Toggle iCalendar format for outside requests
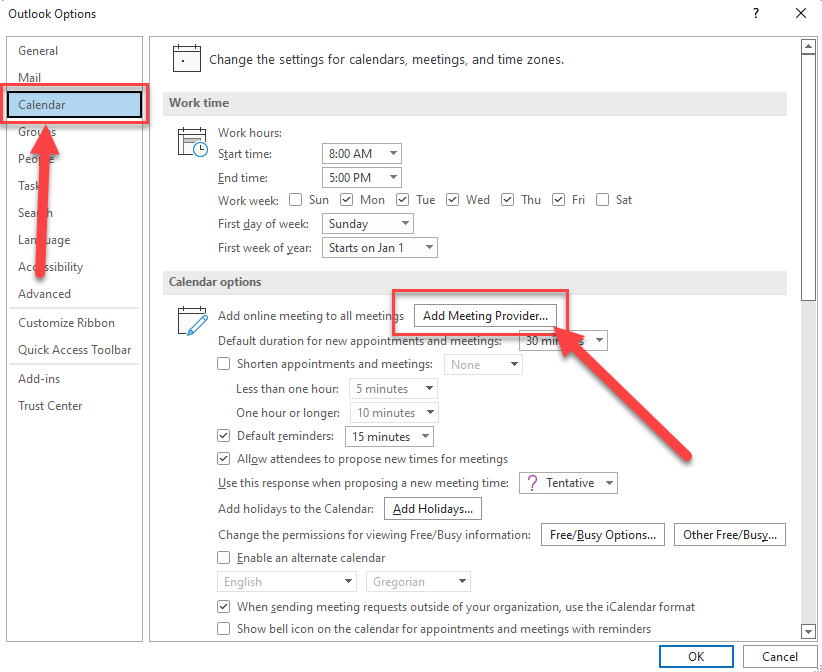 (223, 606)
